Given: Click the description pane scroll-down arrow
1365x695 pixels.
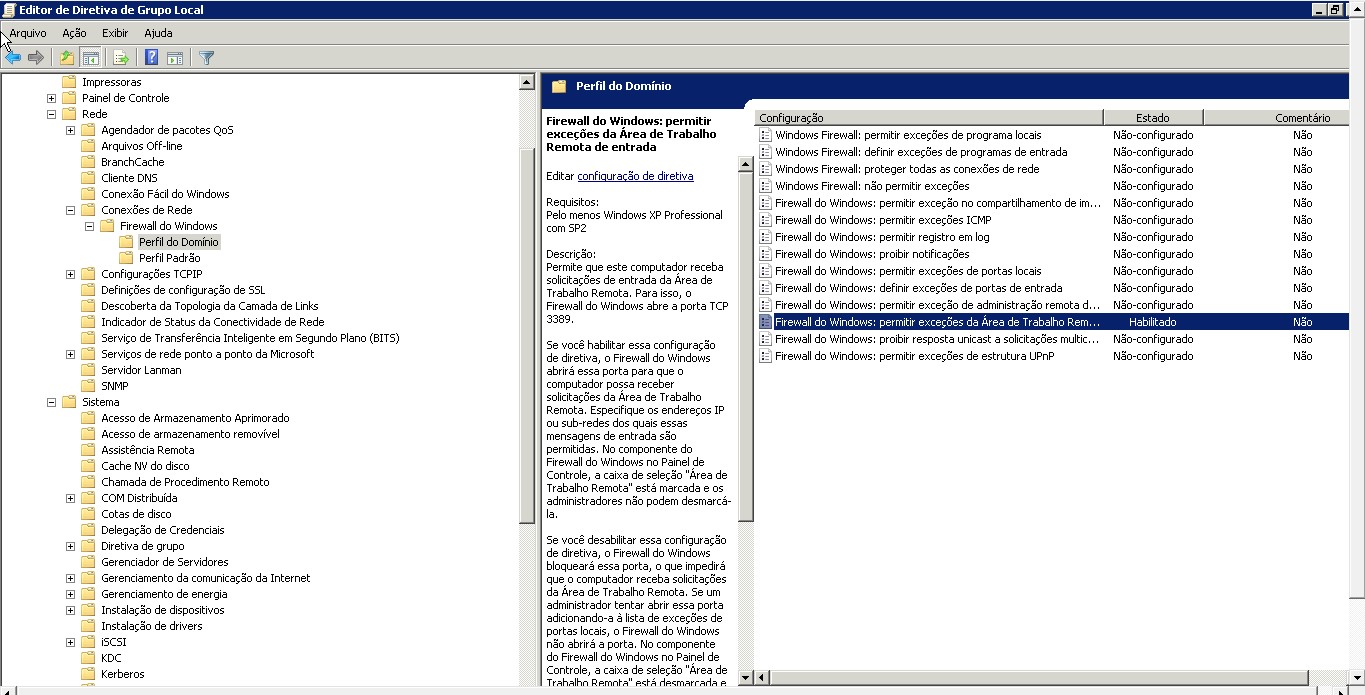Looking at the screenshot, I should (x=745, y=677).
